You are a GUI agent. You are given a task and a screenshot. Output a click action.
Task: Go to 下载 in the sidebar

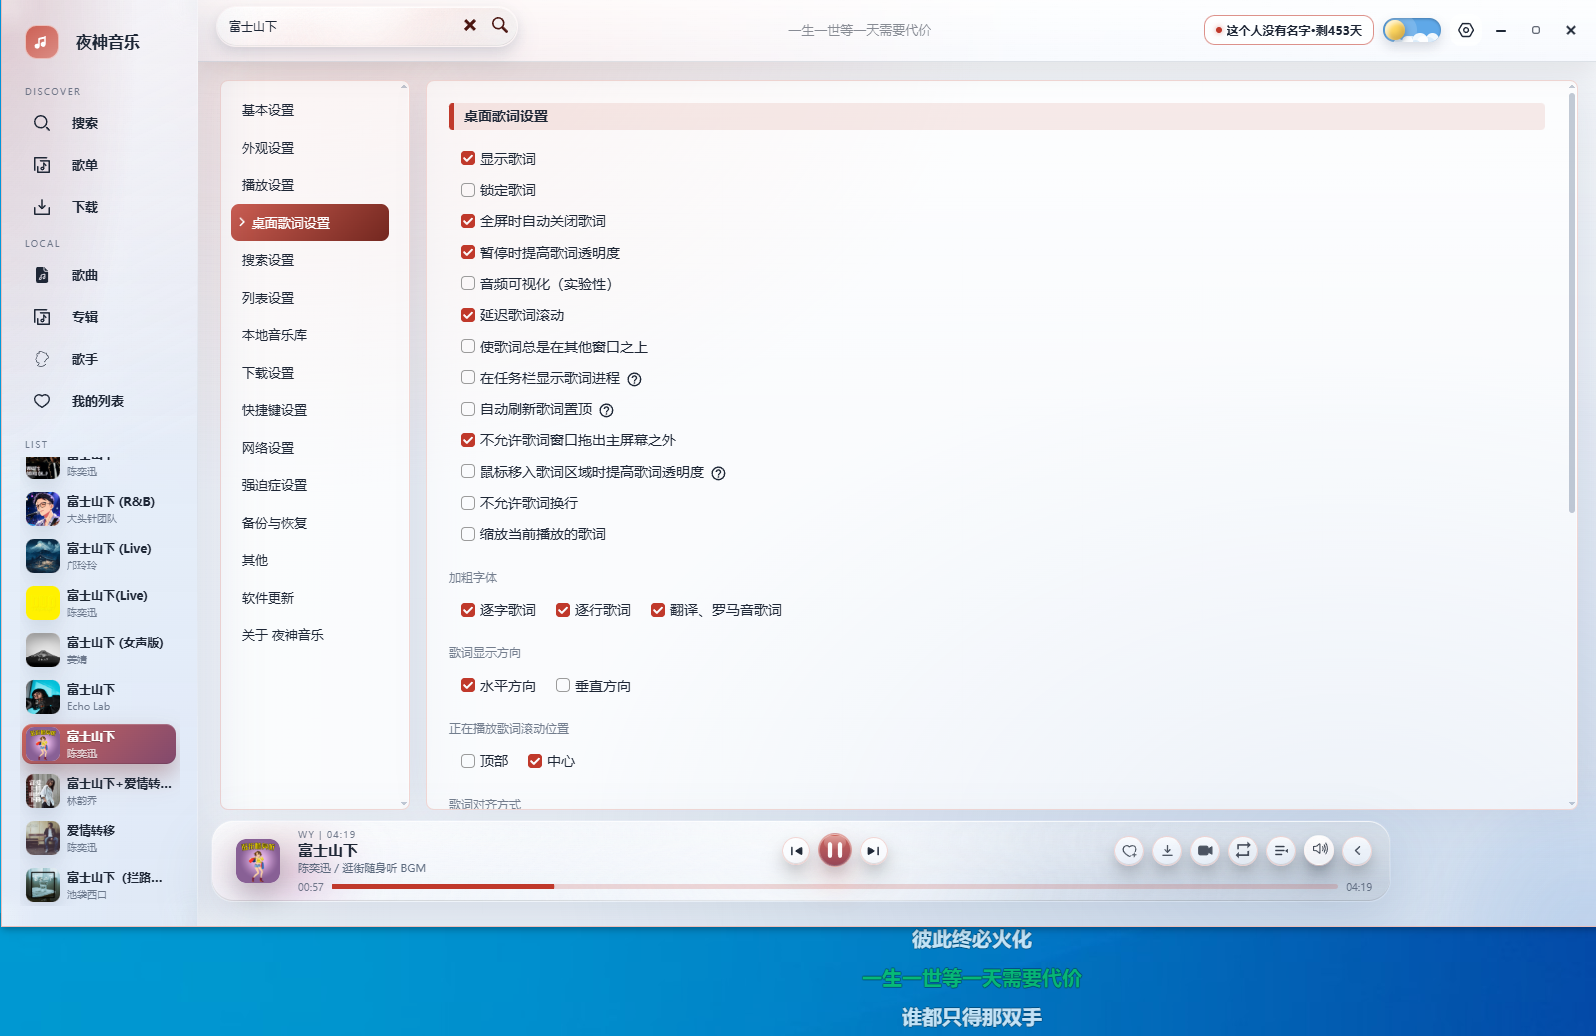[x=84, y=207]
